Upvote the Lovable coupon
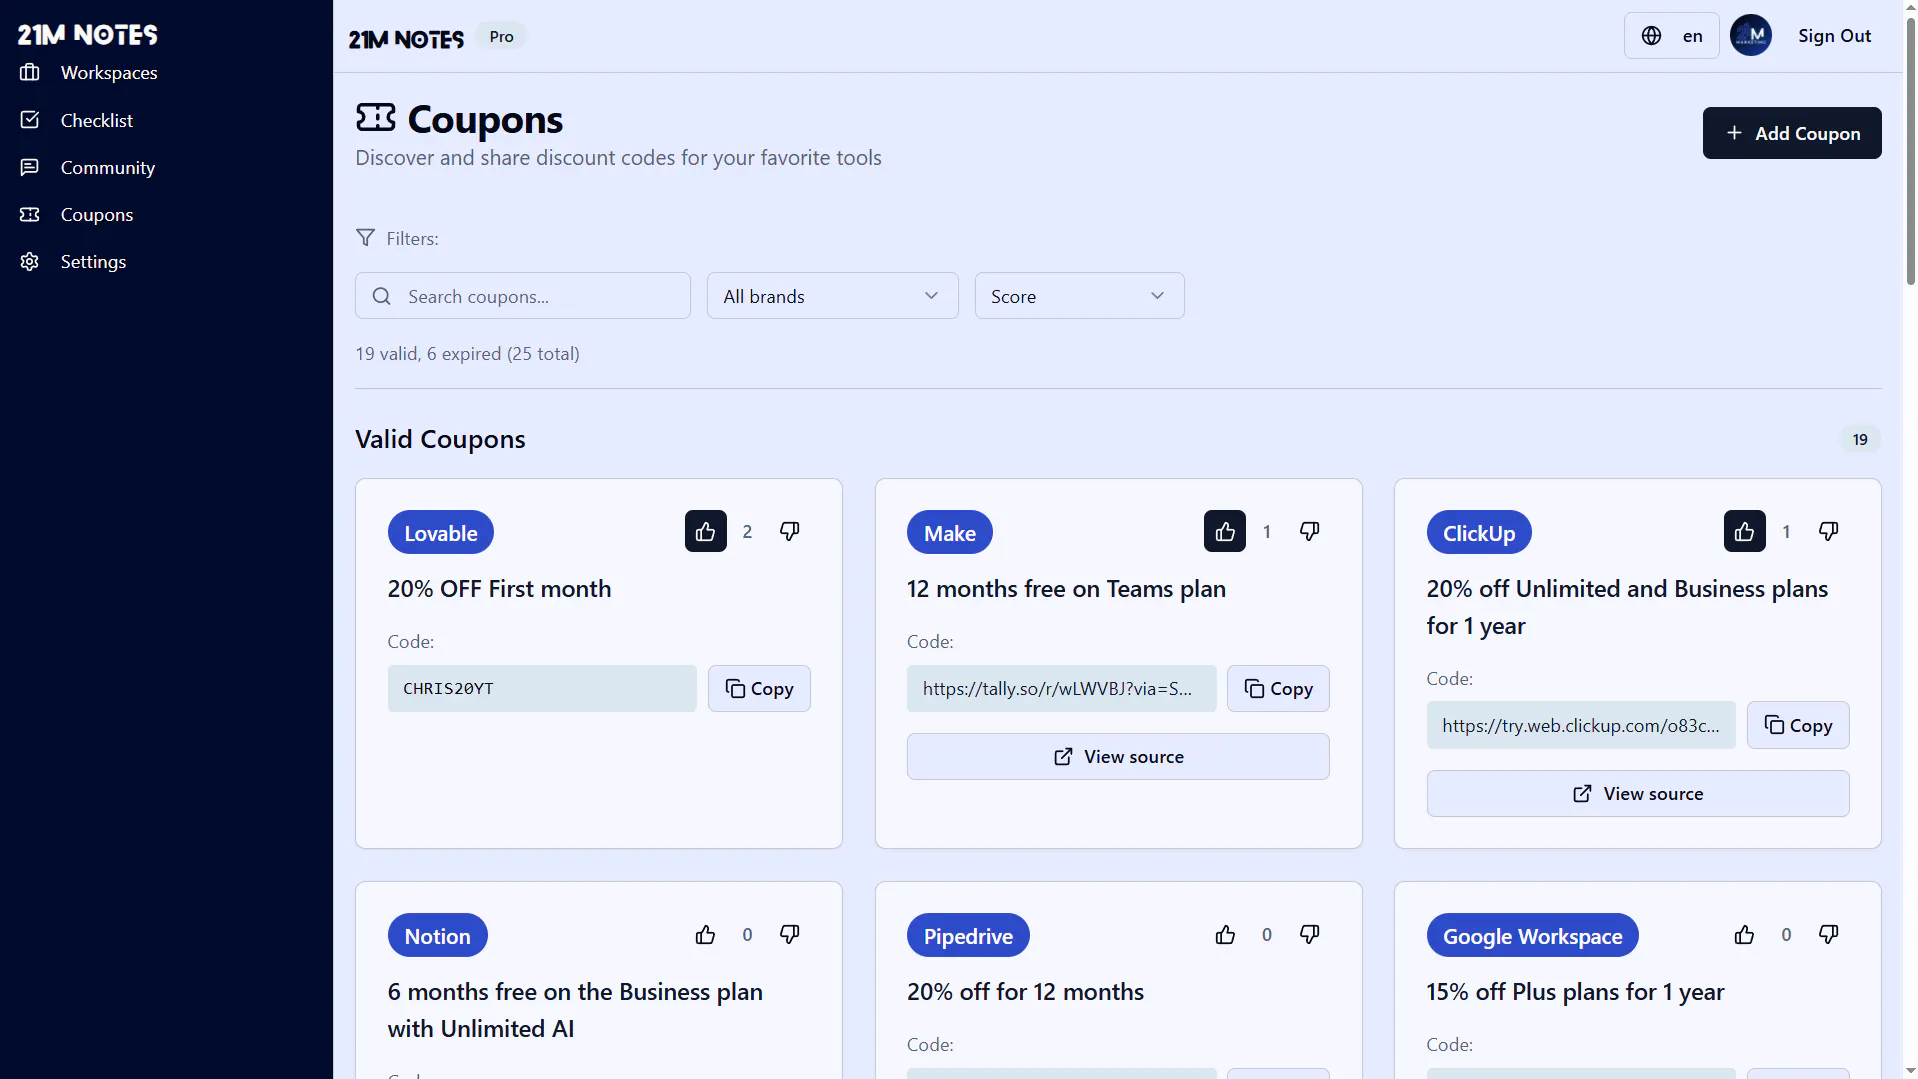Viewport: 1918px width, 1079px height. (705, 531)
